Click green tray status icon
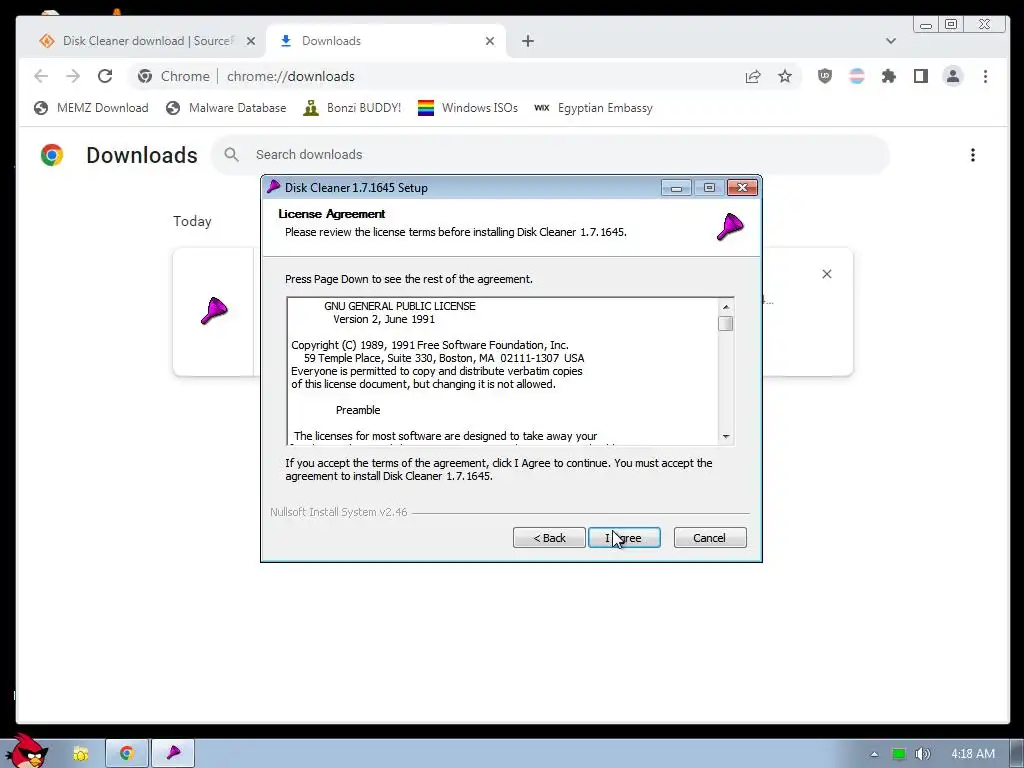 coord(899,754)
